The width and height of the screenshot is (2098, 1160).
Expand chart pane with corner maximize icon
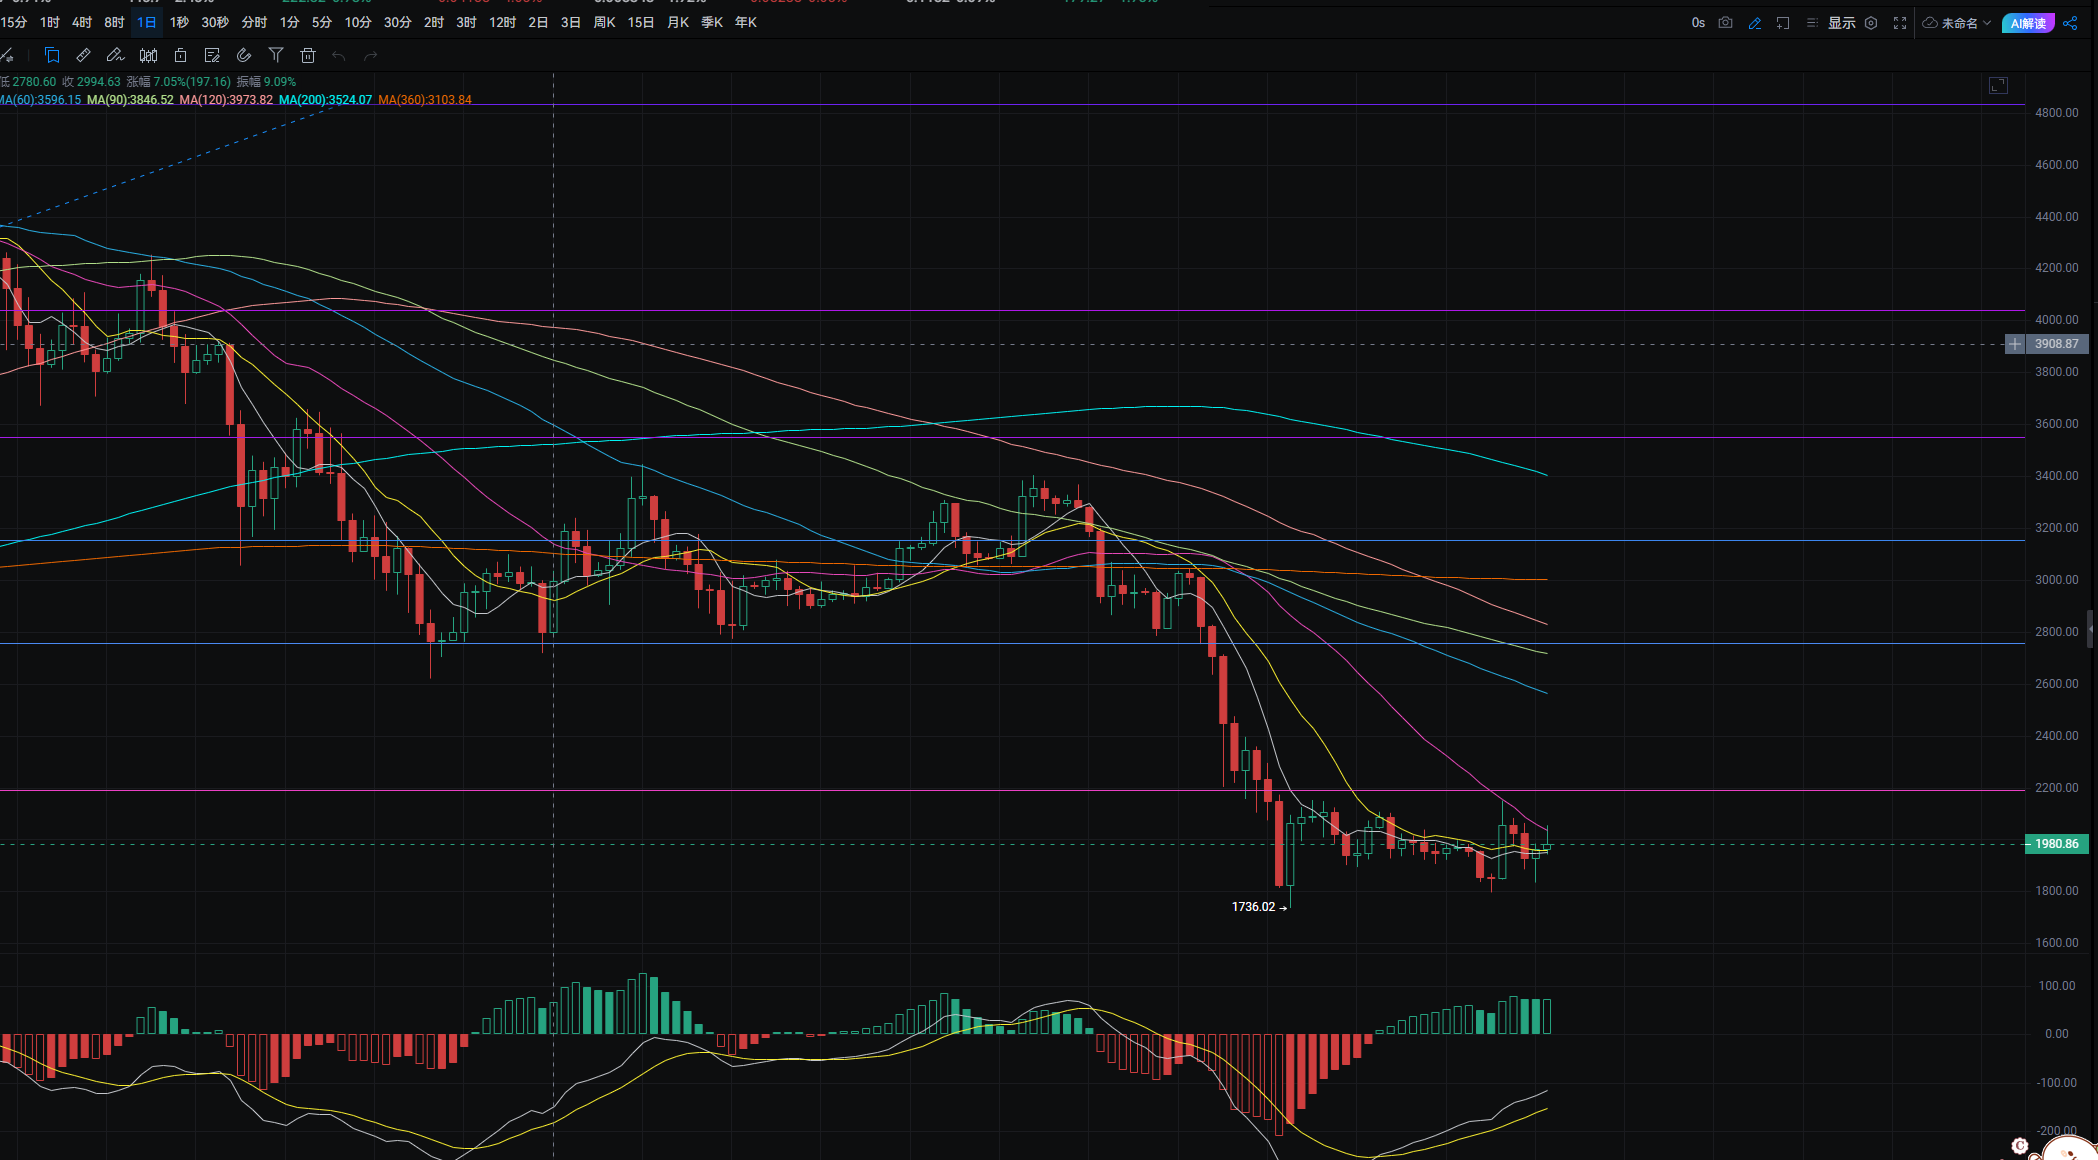(1998, 86)
